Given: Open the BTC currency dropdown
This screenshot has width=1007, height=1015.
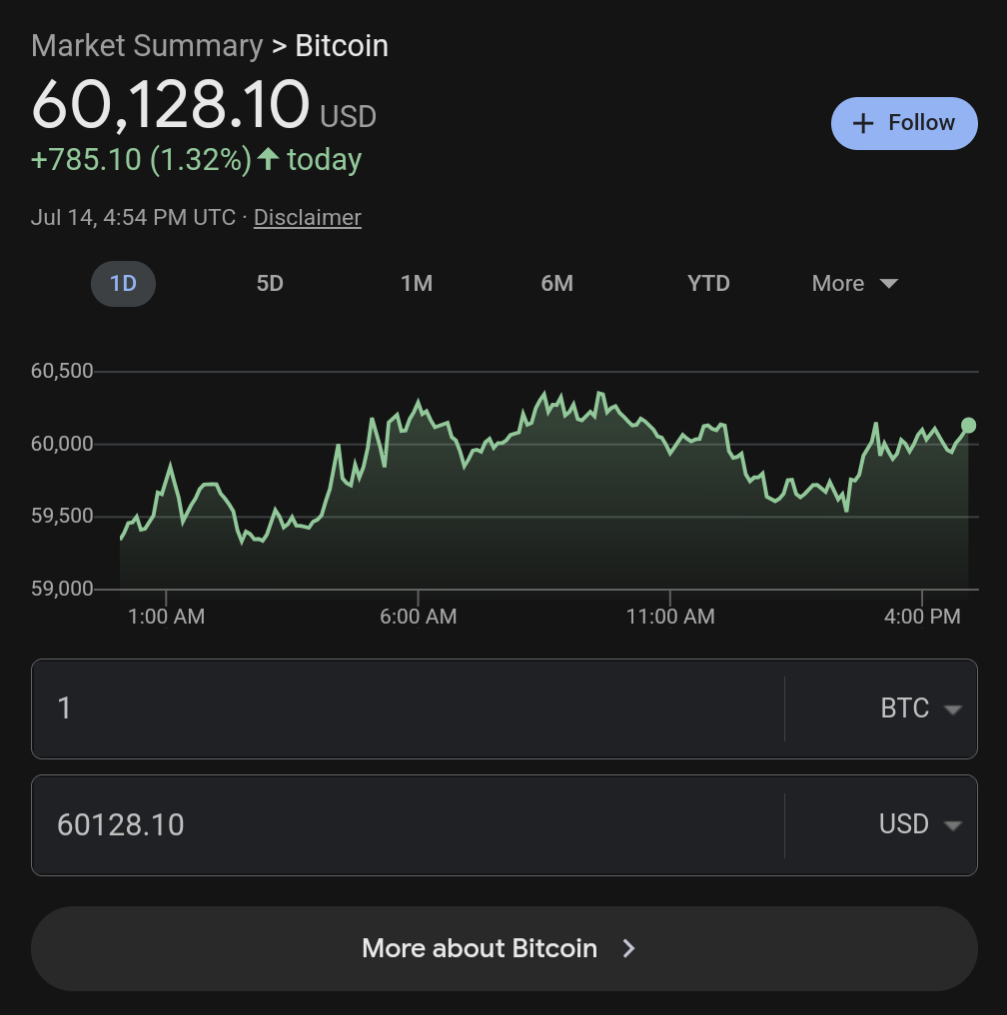Looking at the screenshot, I should click(x=920, y=709).
